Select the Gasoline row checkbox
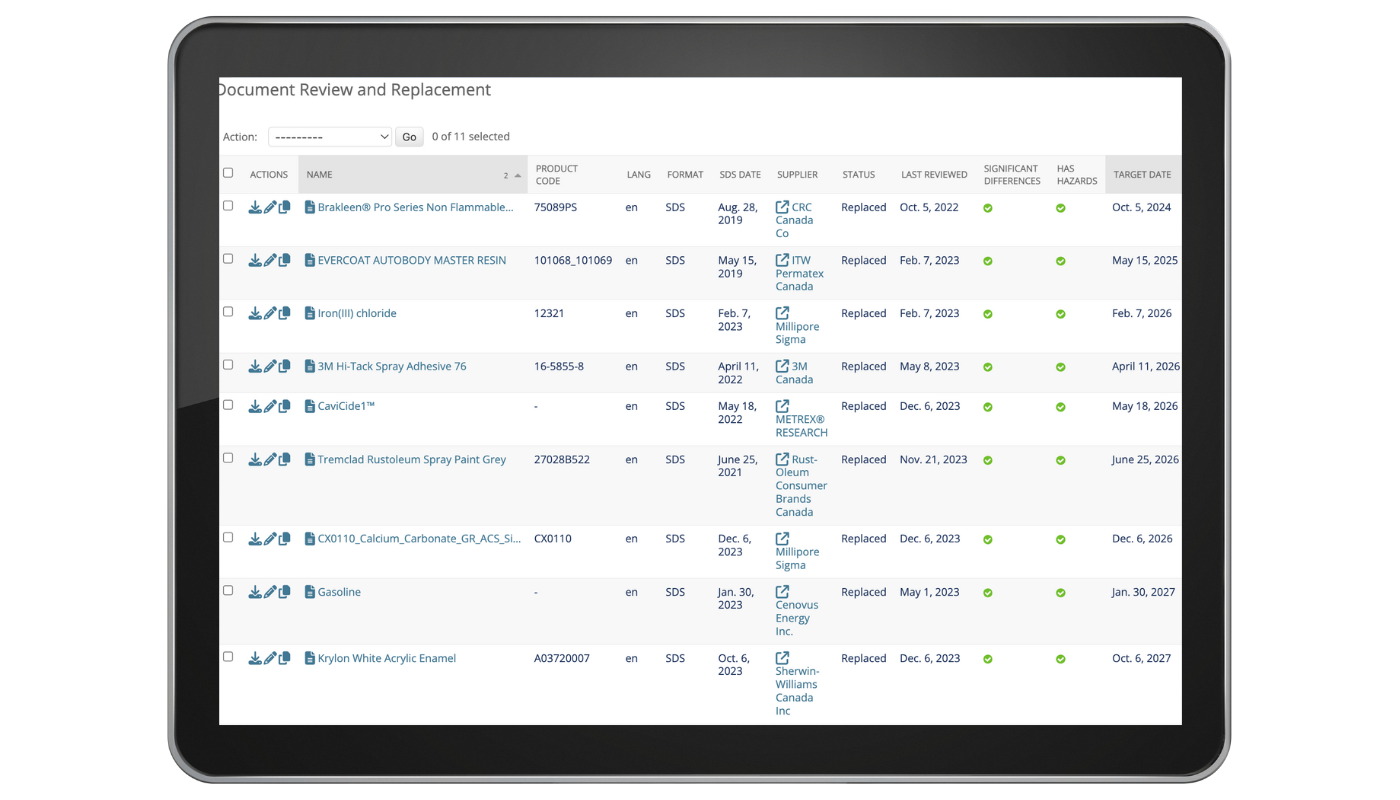This screenshot has width=1400, height=800. tap(228, 591)
